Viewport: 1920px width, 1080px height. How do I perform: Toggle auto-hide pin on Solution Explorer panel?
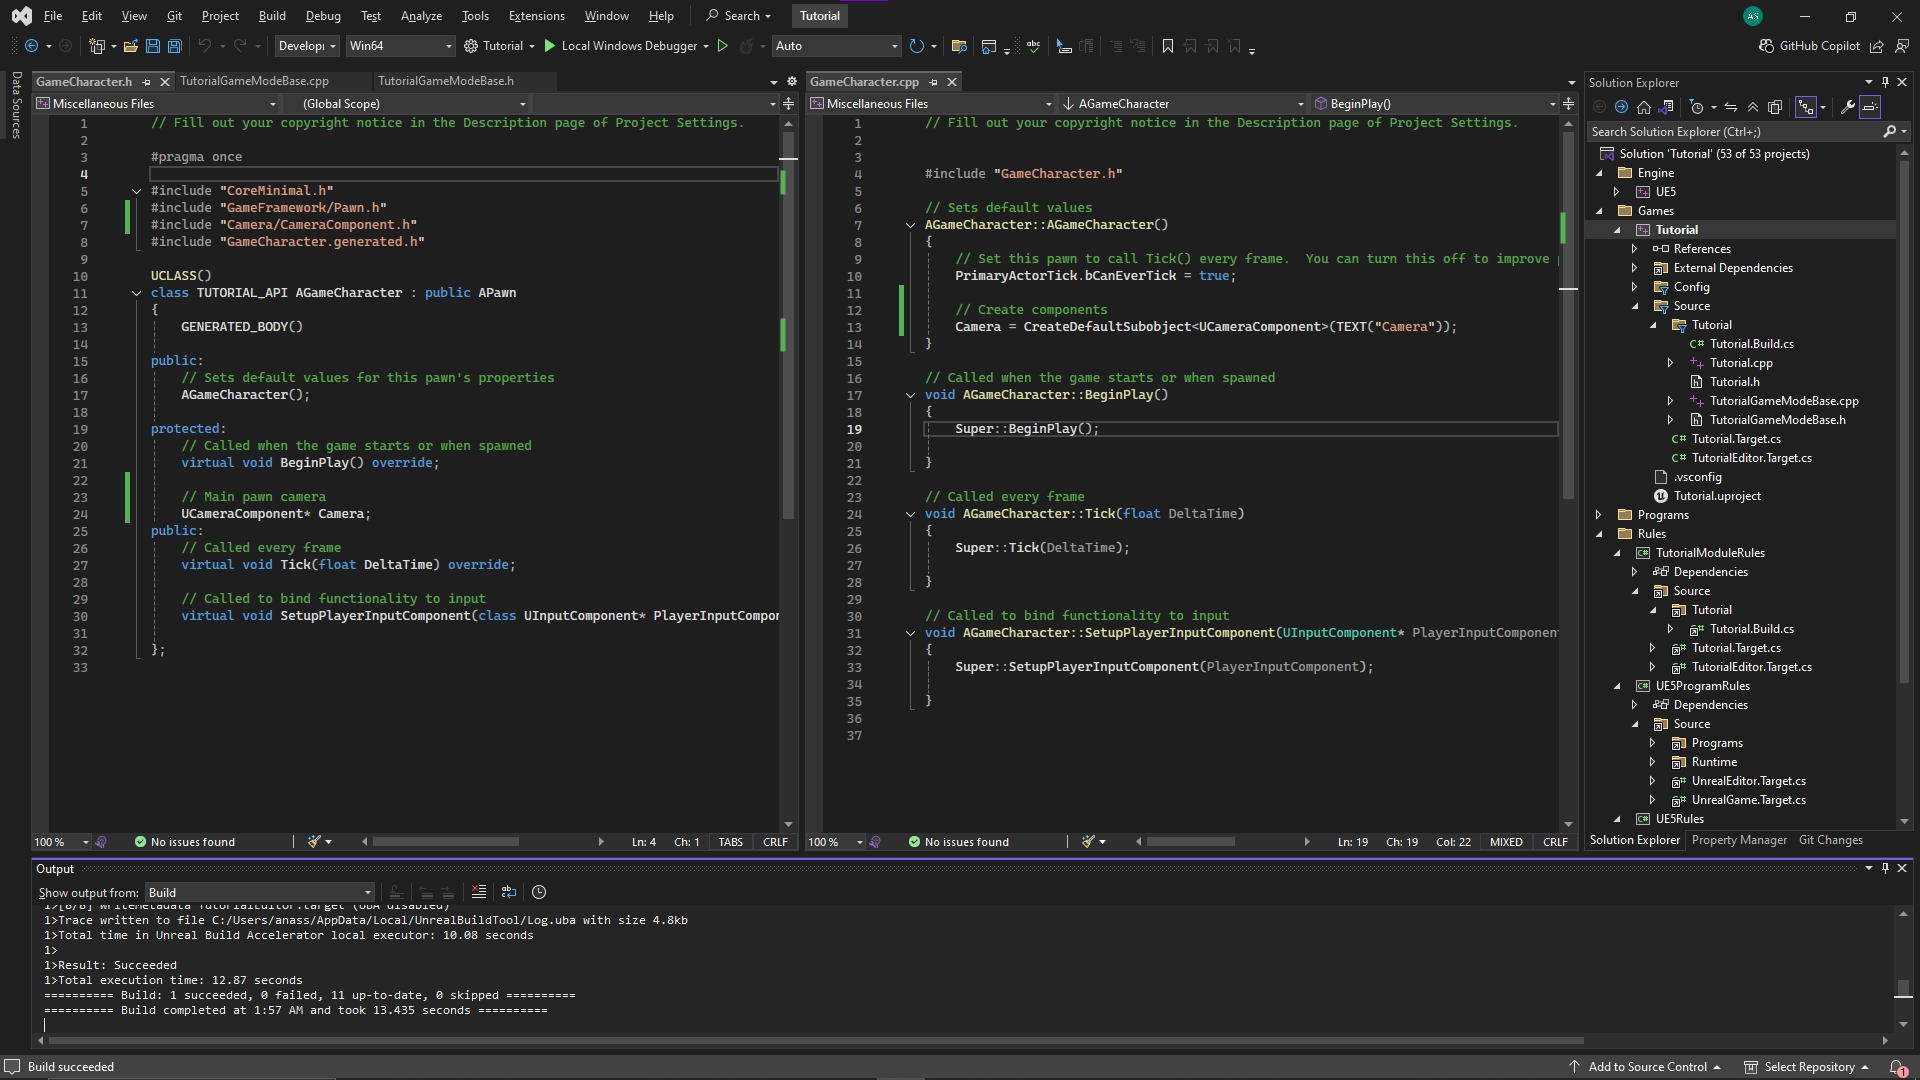click(x=1885, y=83)
